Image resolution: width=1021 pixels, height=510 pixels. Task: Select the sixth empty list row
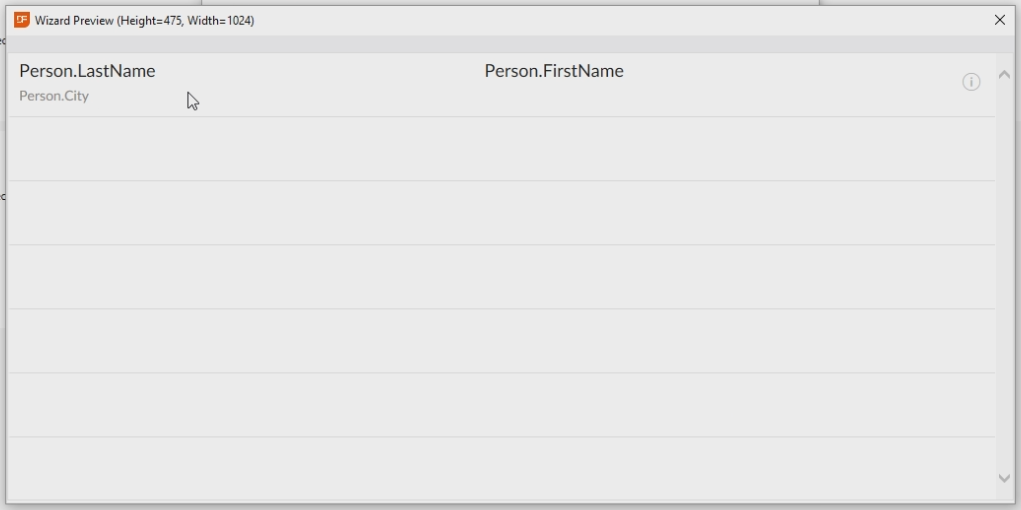pos(500,405)
